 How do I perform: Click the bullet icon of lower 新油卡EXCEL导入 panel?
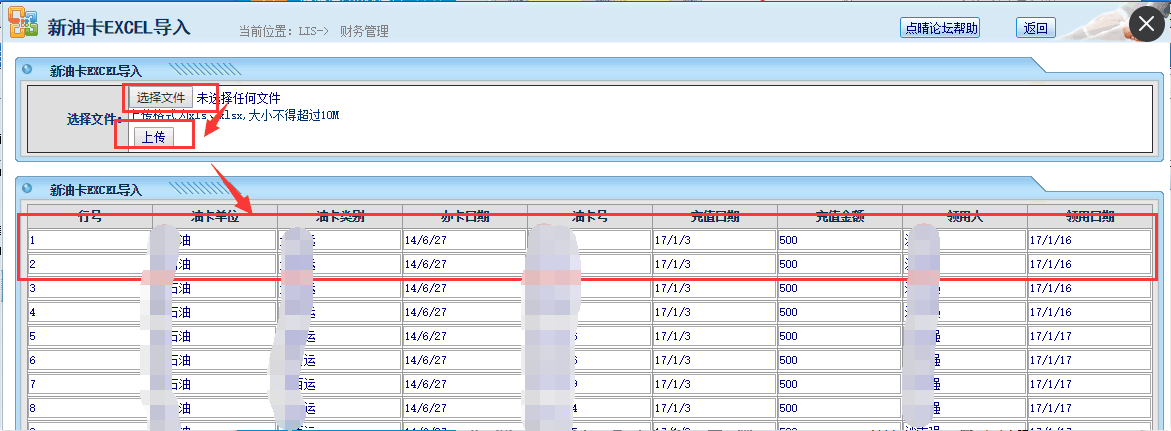27,189
